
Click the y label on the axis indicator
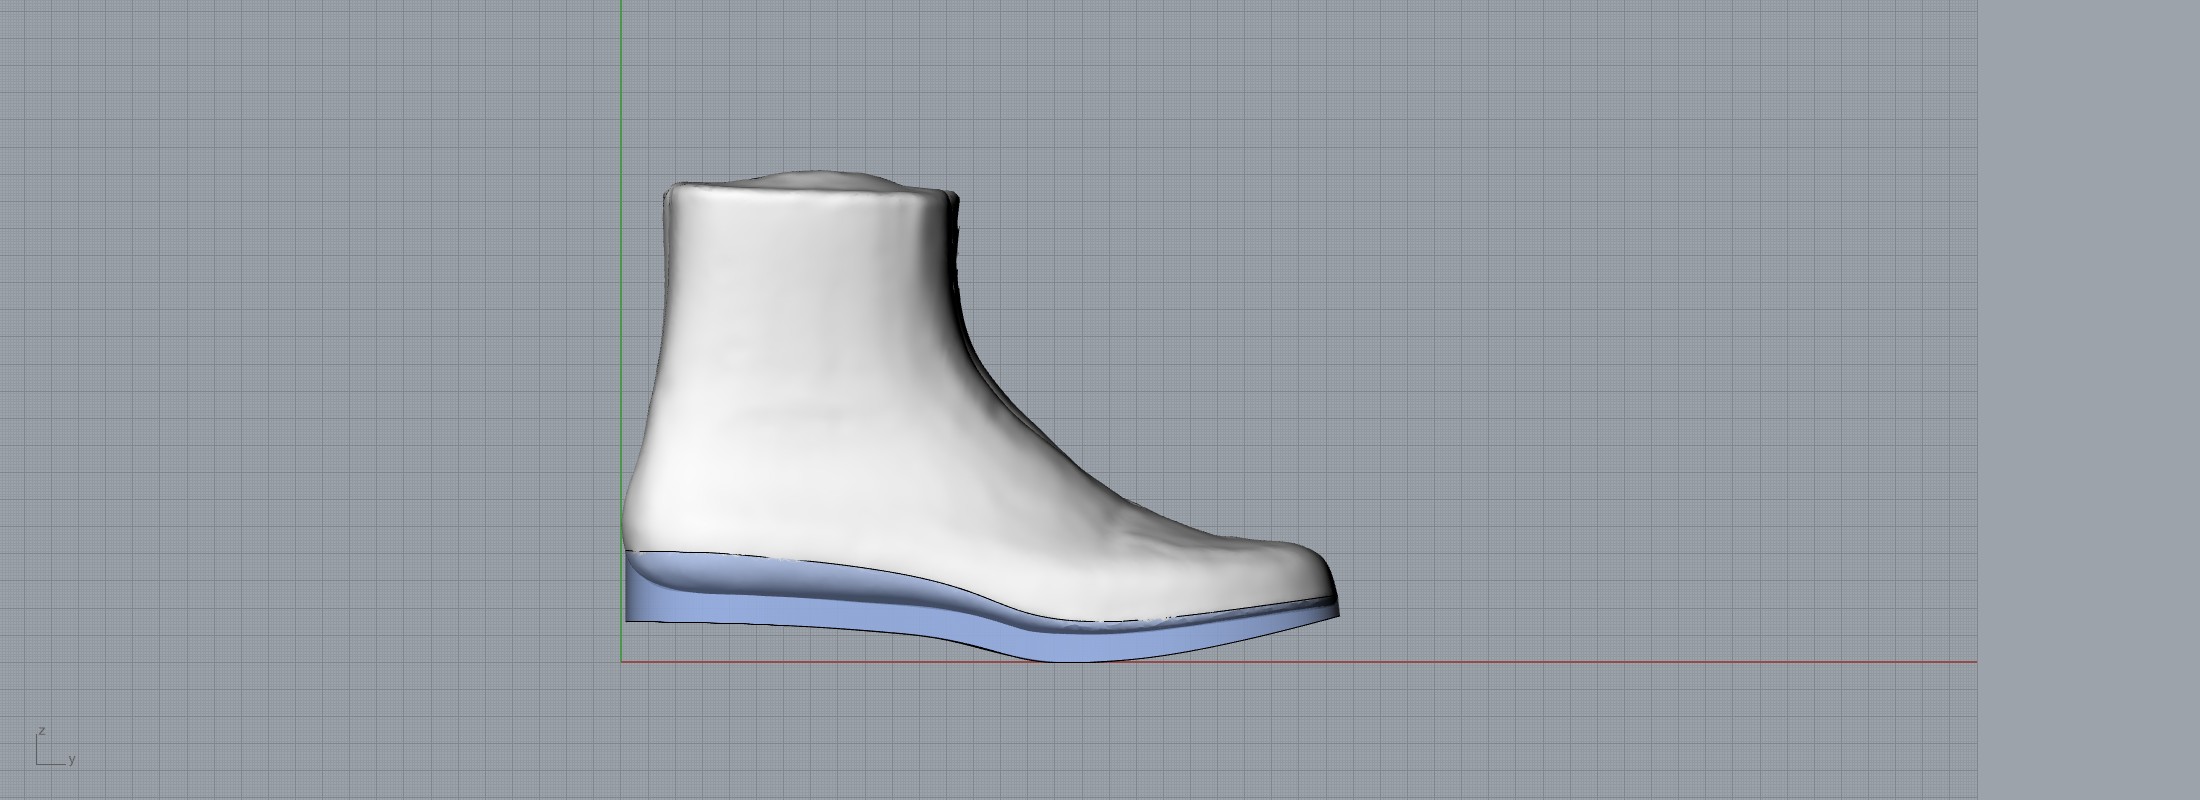coord(72,761)
